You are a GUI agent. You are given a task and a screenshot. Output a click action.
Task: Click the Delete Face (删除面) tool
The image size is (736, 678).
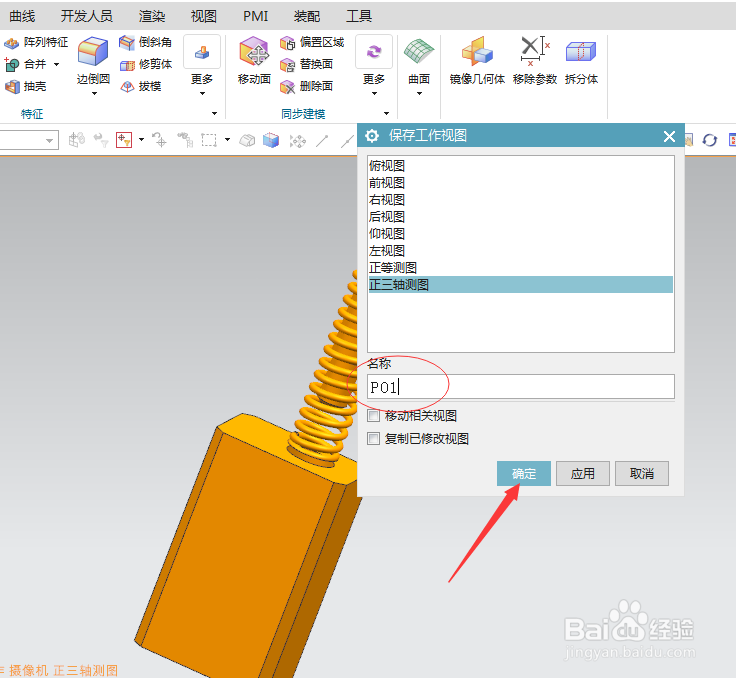307,86
